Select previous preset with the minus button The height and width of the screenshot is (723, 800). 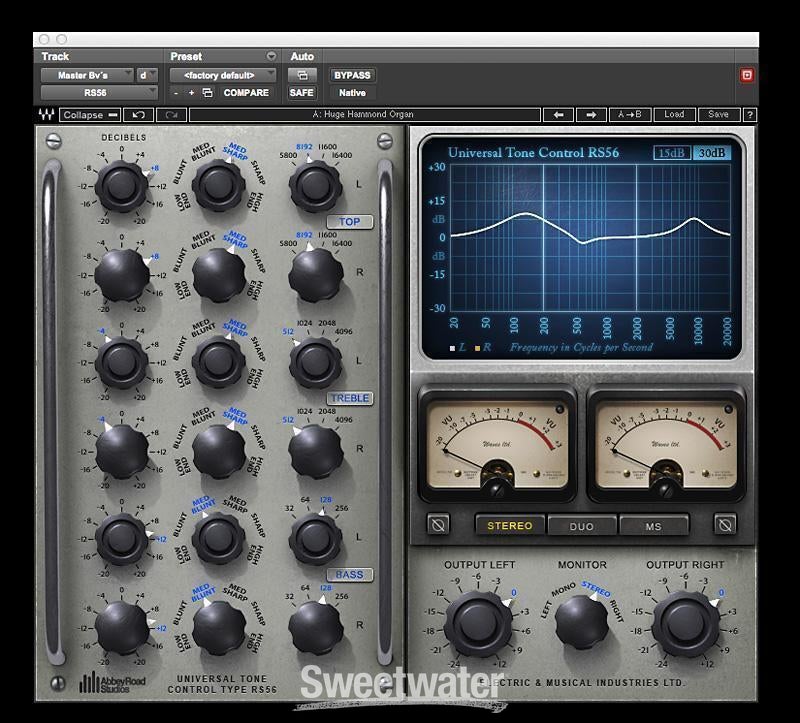point(176,93)
